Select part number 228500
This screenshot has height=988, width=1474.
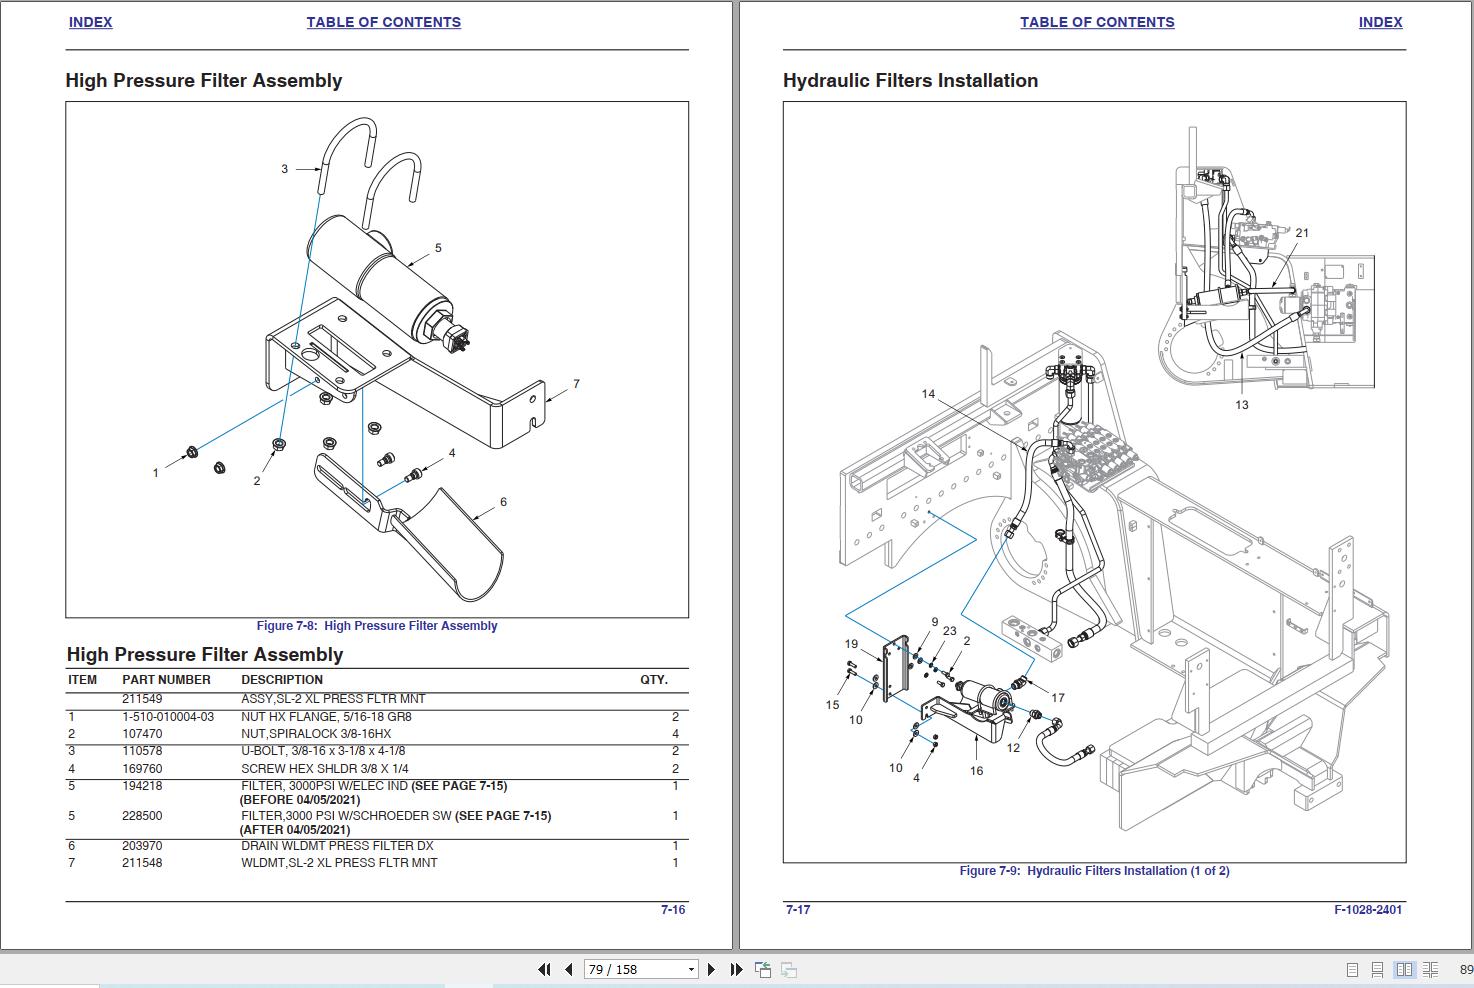(142, 816)
